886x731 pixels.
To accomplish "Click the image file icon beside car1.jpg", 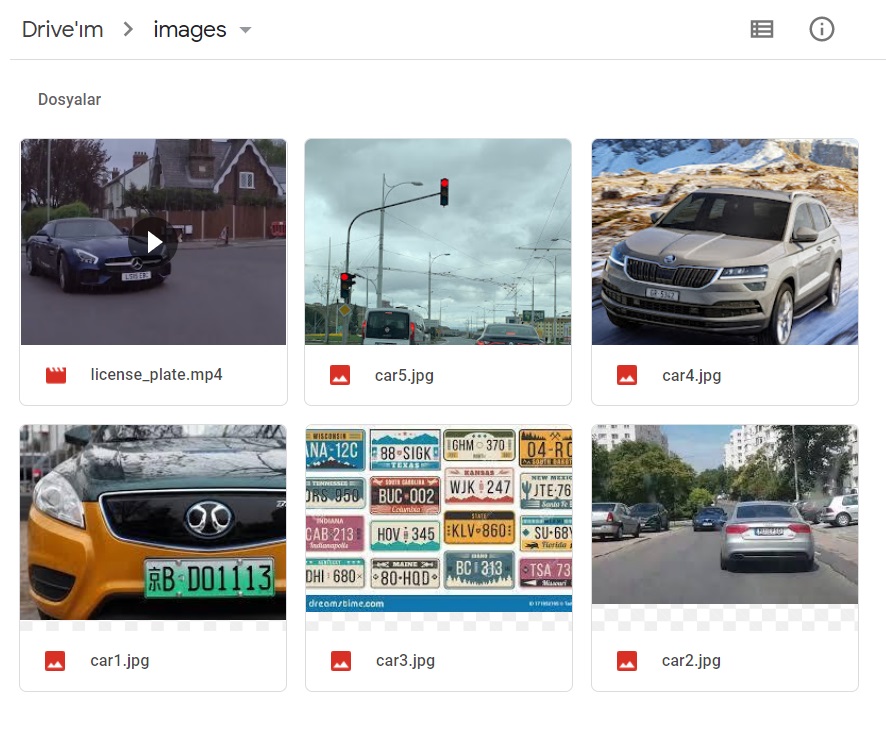I will 55,660.
